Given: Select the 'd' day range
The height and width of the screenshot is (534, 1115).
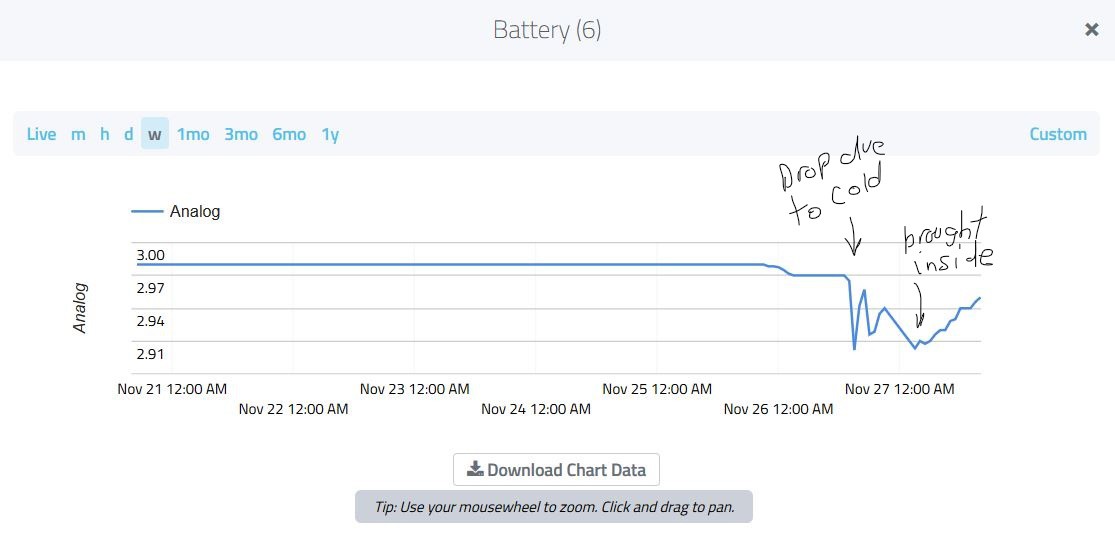Looking at the screenshot, I should [x=129, y=134].
